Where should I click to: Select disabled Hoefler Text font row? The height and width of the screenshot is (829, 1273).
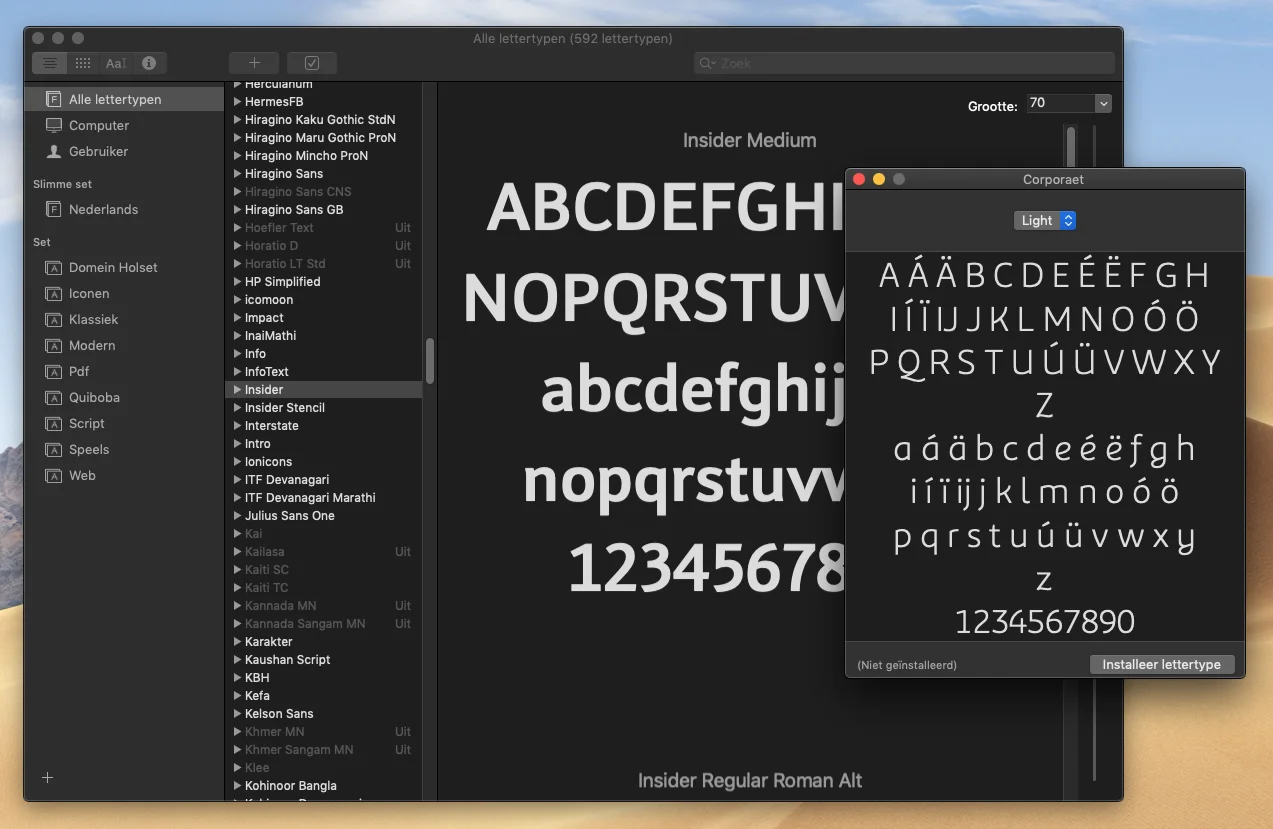(323, 228)
